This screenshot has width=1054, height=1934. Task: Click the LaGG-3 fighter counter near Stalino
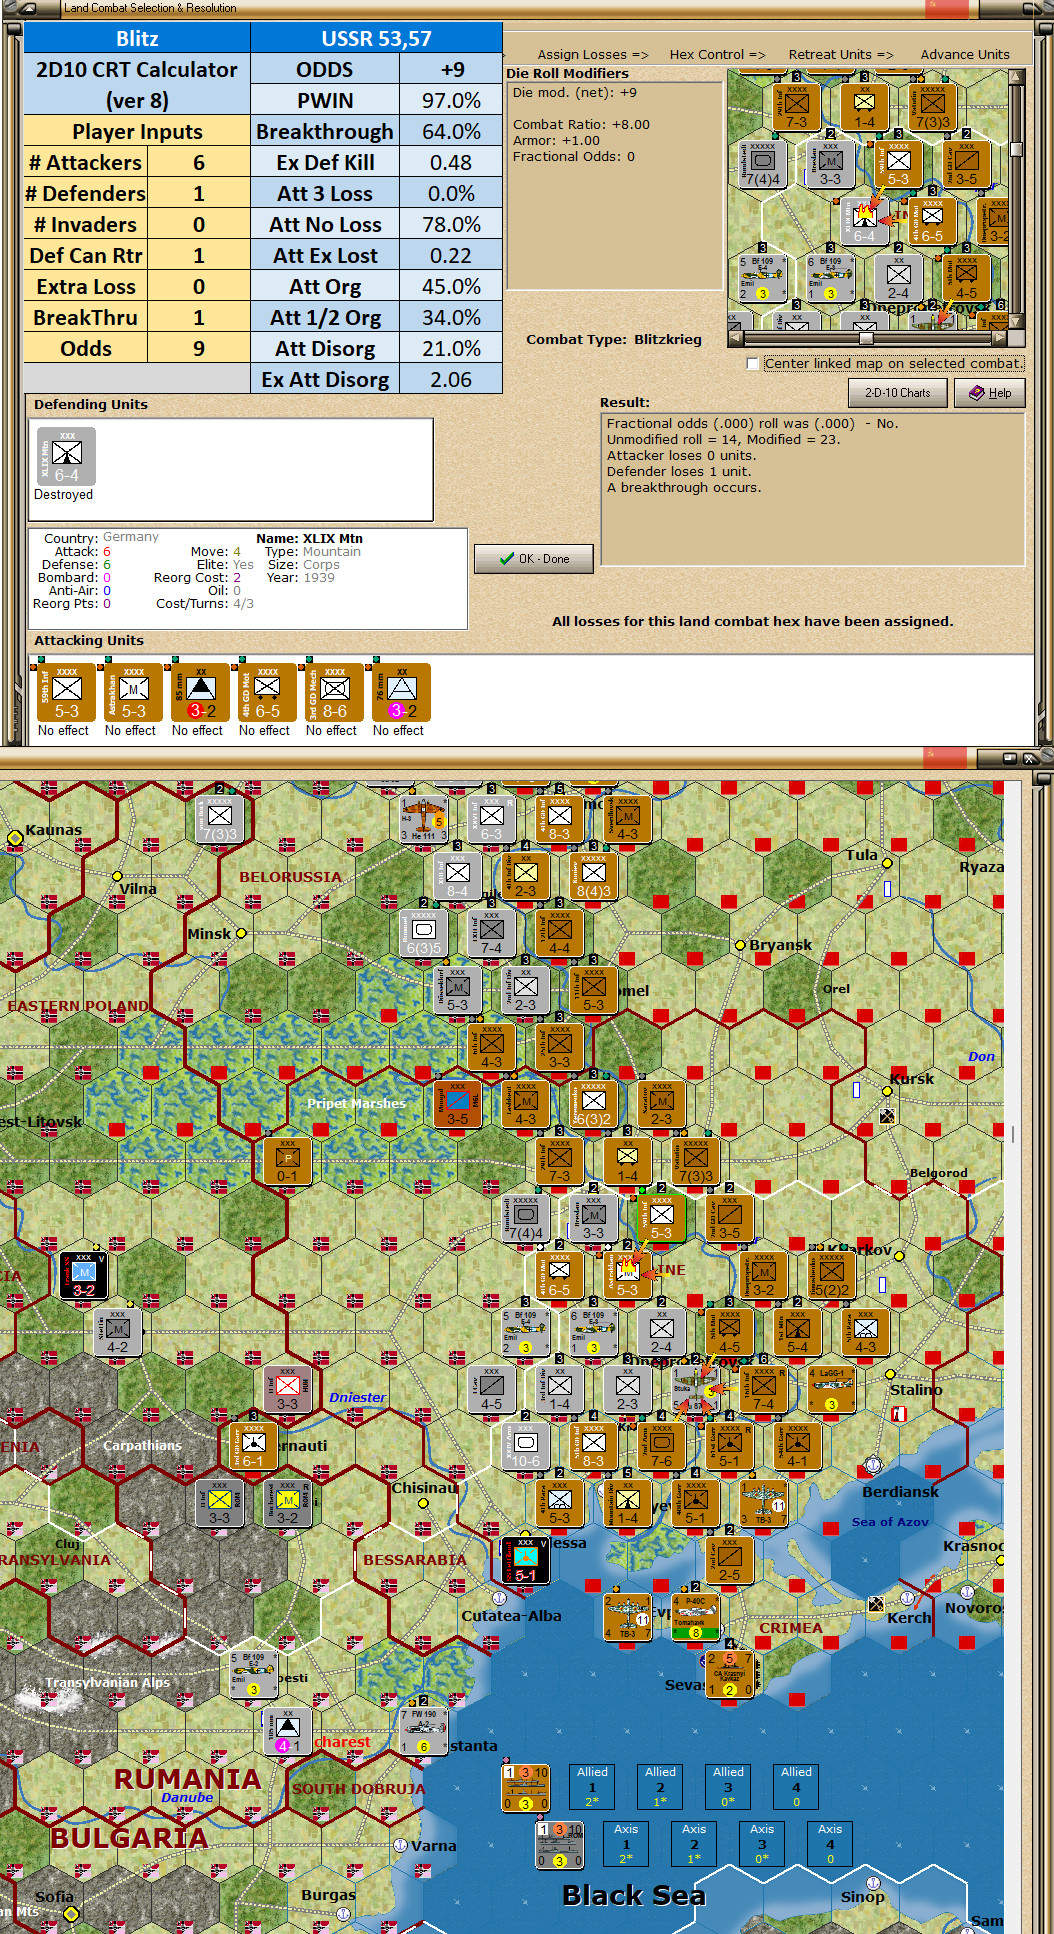[831, 1389]
